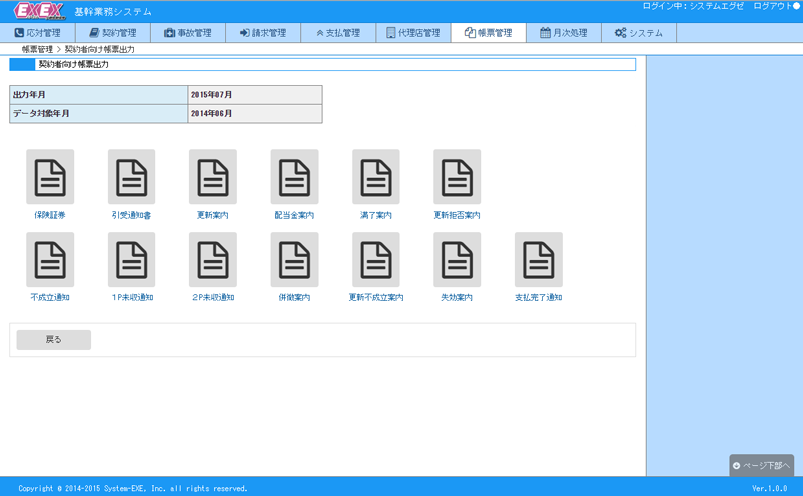Click the 支払完了通知 document icon
The image size is (803, 496).
point(539,260)
